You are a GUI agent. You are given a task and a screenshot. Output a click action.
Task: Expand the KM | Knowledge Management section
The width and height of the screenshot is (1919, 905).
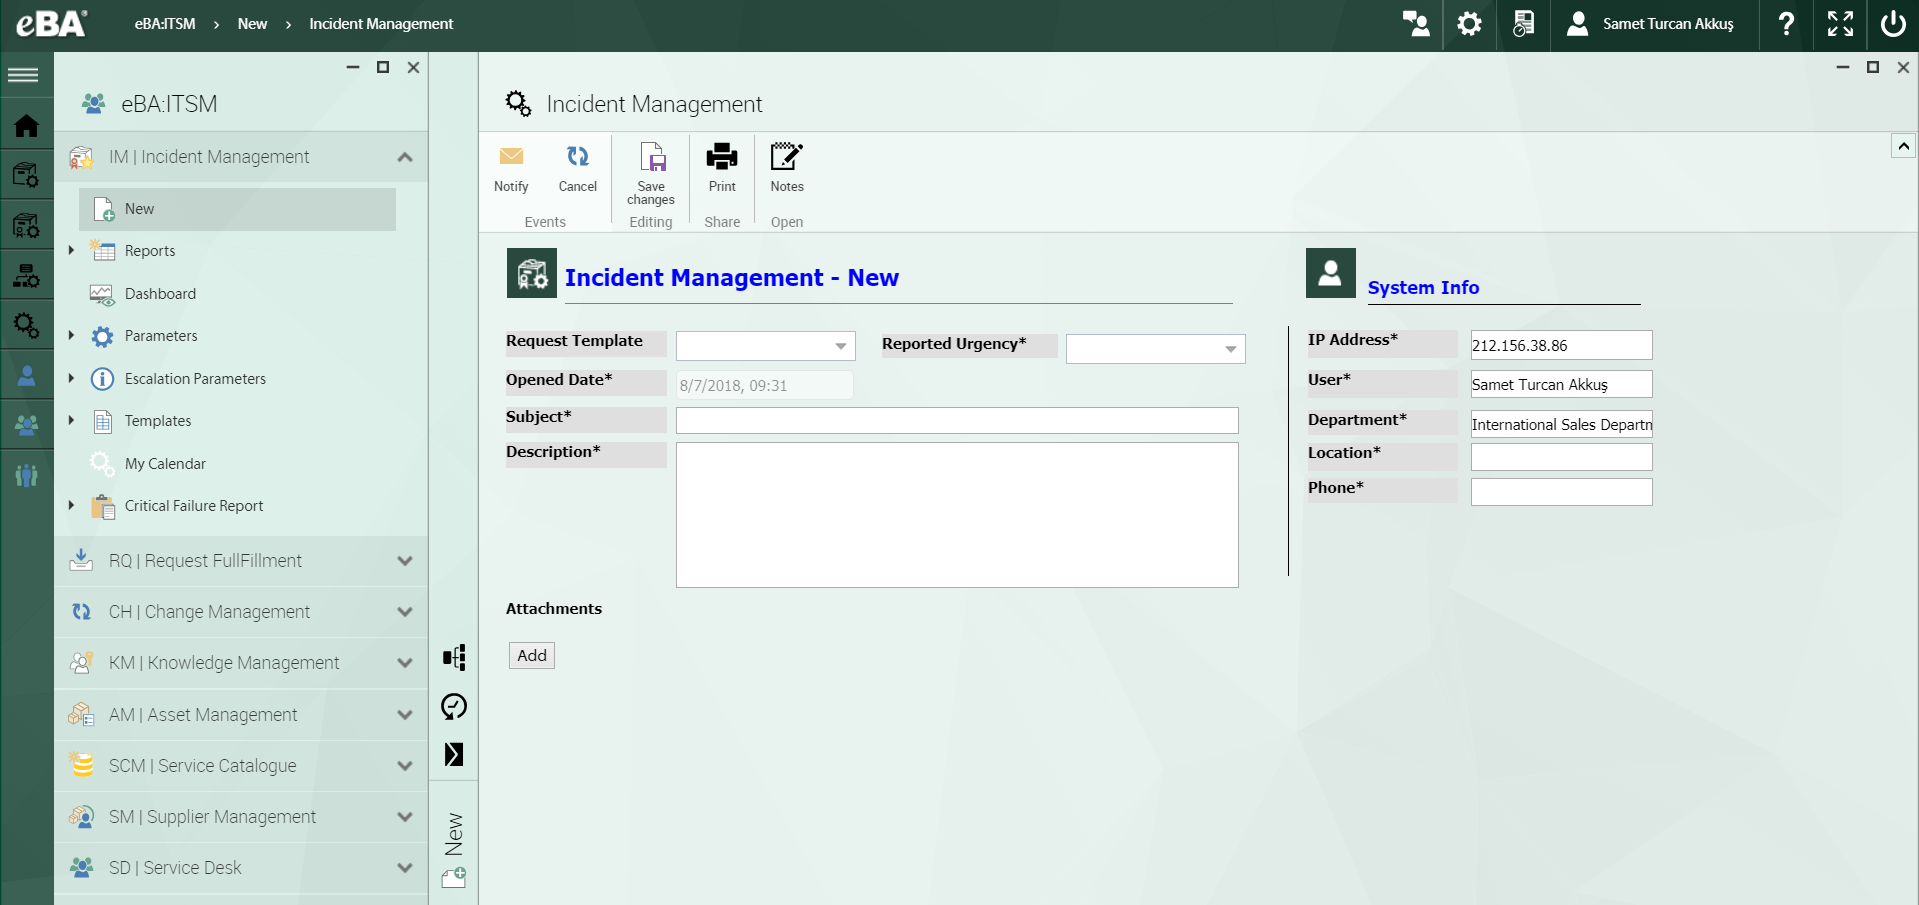tap(405, 663)
